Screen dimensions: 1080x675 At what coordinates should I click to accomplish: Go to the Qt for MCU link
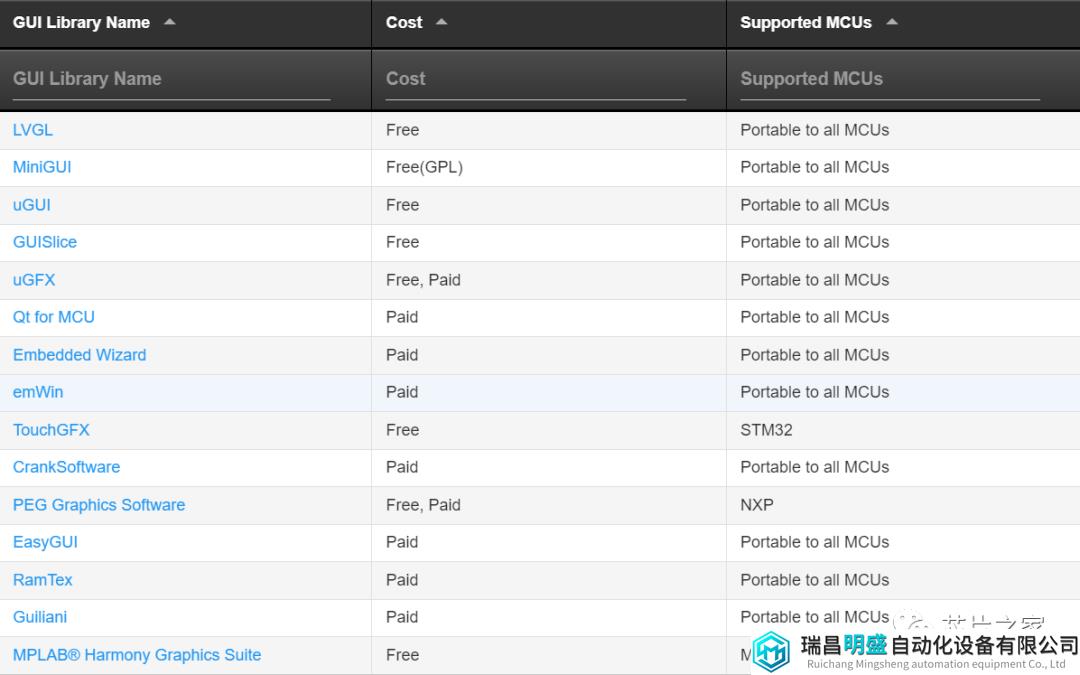pos(54,318)
